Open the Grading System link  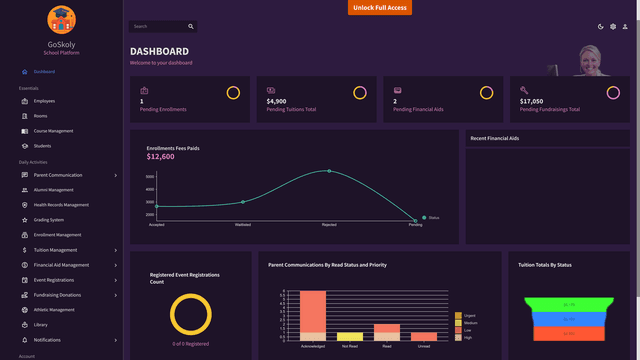(49, 220)
